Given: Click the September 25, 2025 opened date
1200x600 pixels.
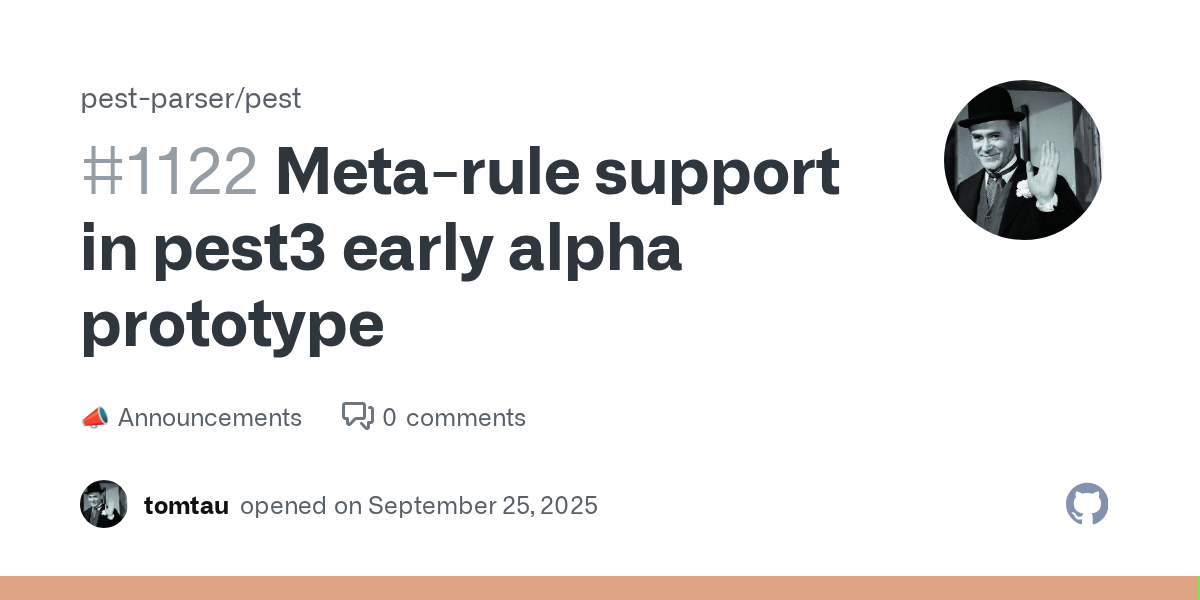Looking at the screenshot, I should [x=482, y=506].
